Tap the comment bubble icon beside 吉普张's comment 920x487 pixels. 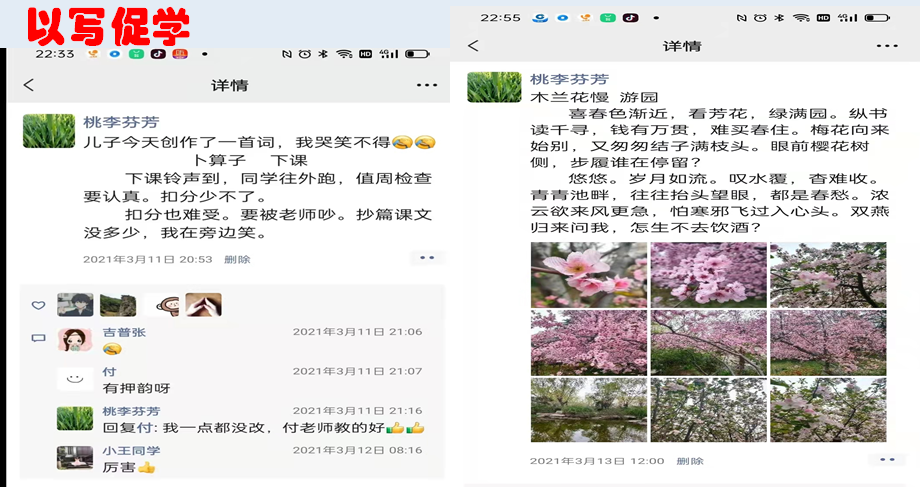point(38,338)
